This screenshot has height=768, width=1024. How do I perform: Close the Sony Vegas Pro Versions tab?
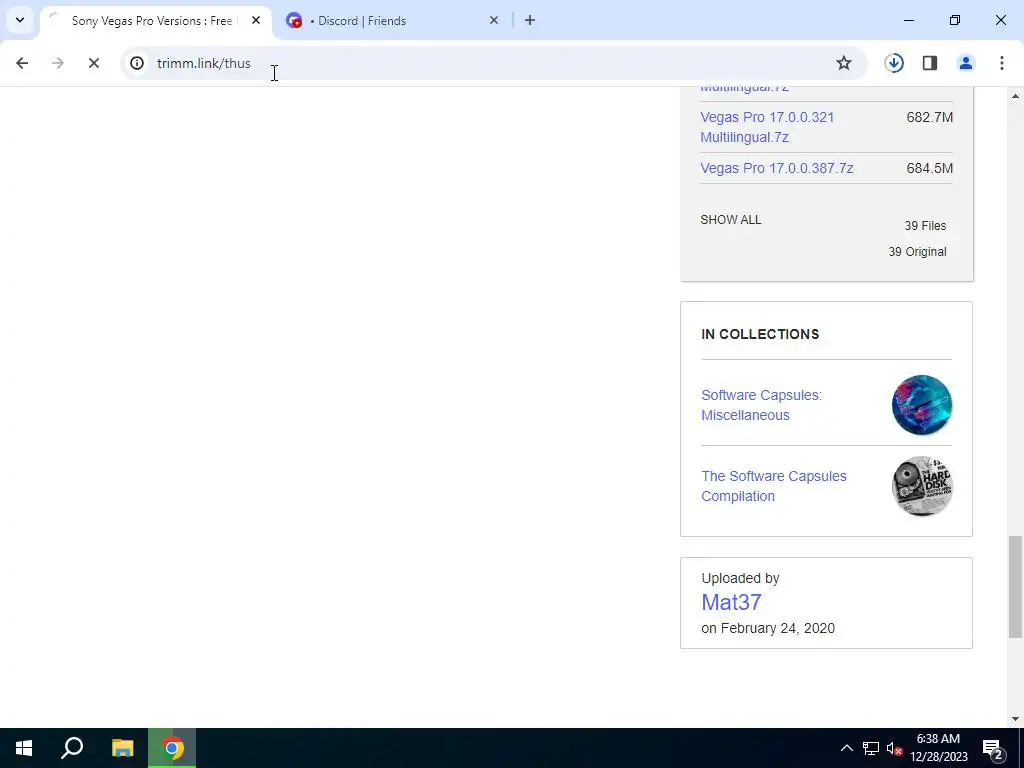coord(256,20)
